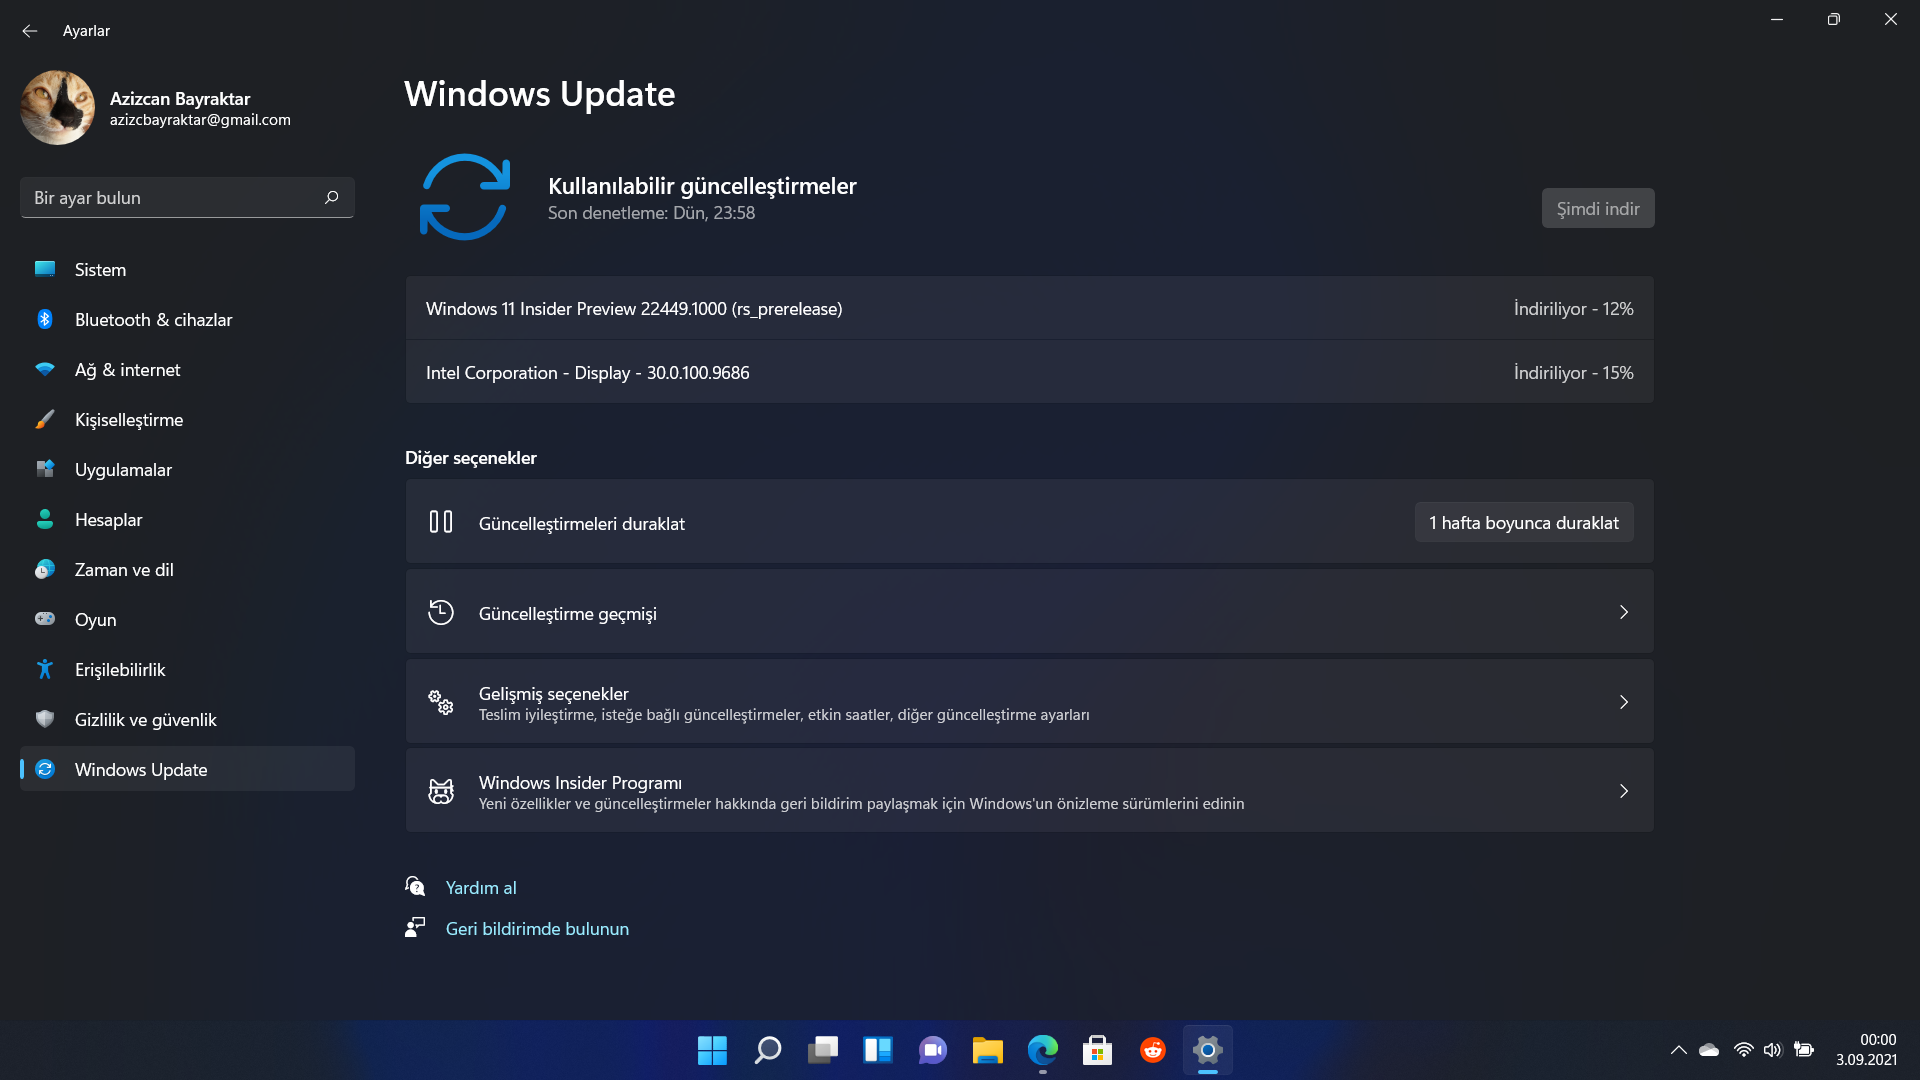Click the large update sync icon
The height and width of the screenshot is (1080, 1920).
click(464, 197)
